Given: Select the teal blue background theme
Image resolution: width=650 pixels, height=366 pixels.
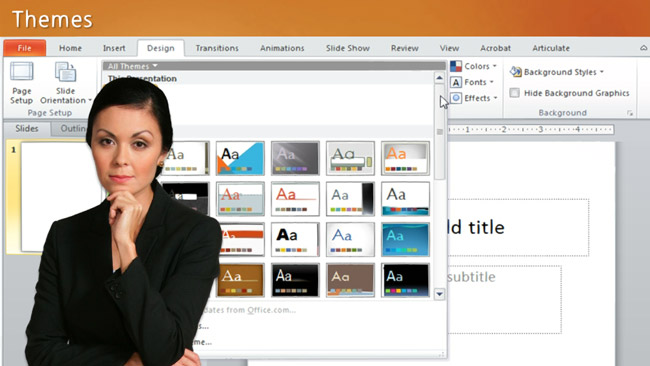Looking at the screenshot, I should click(x=405, y=240).
